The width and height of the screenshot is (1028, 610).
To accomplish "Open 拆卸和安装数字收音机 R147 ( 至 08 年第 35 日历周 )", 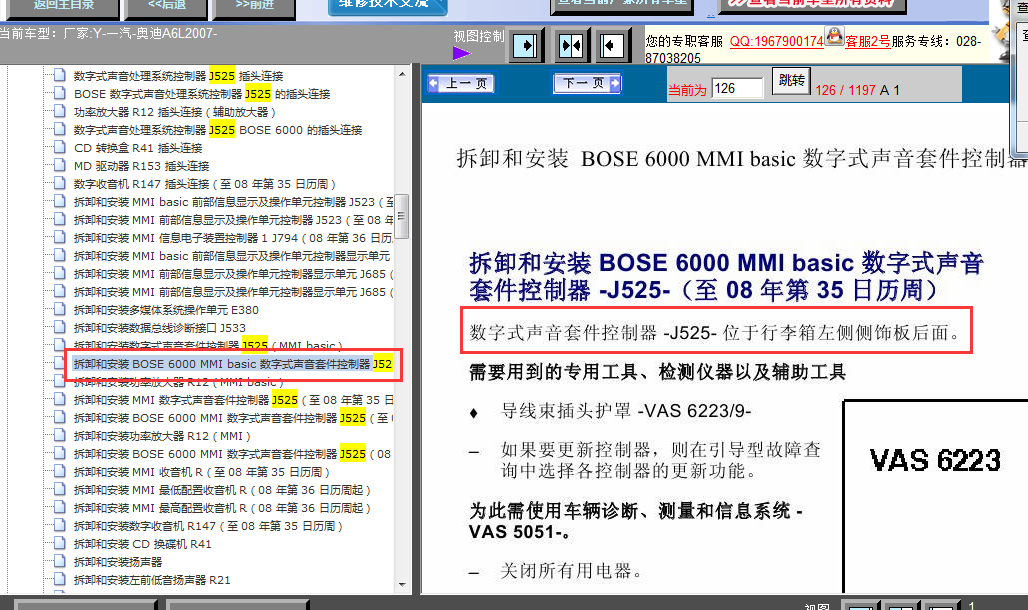I will pos(208,526).
